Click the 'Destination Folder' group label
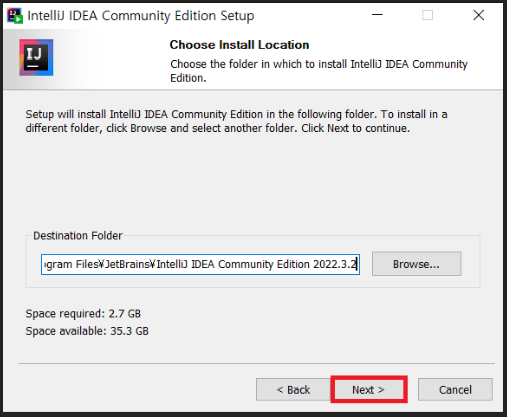 78,236
